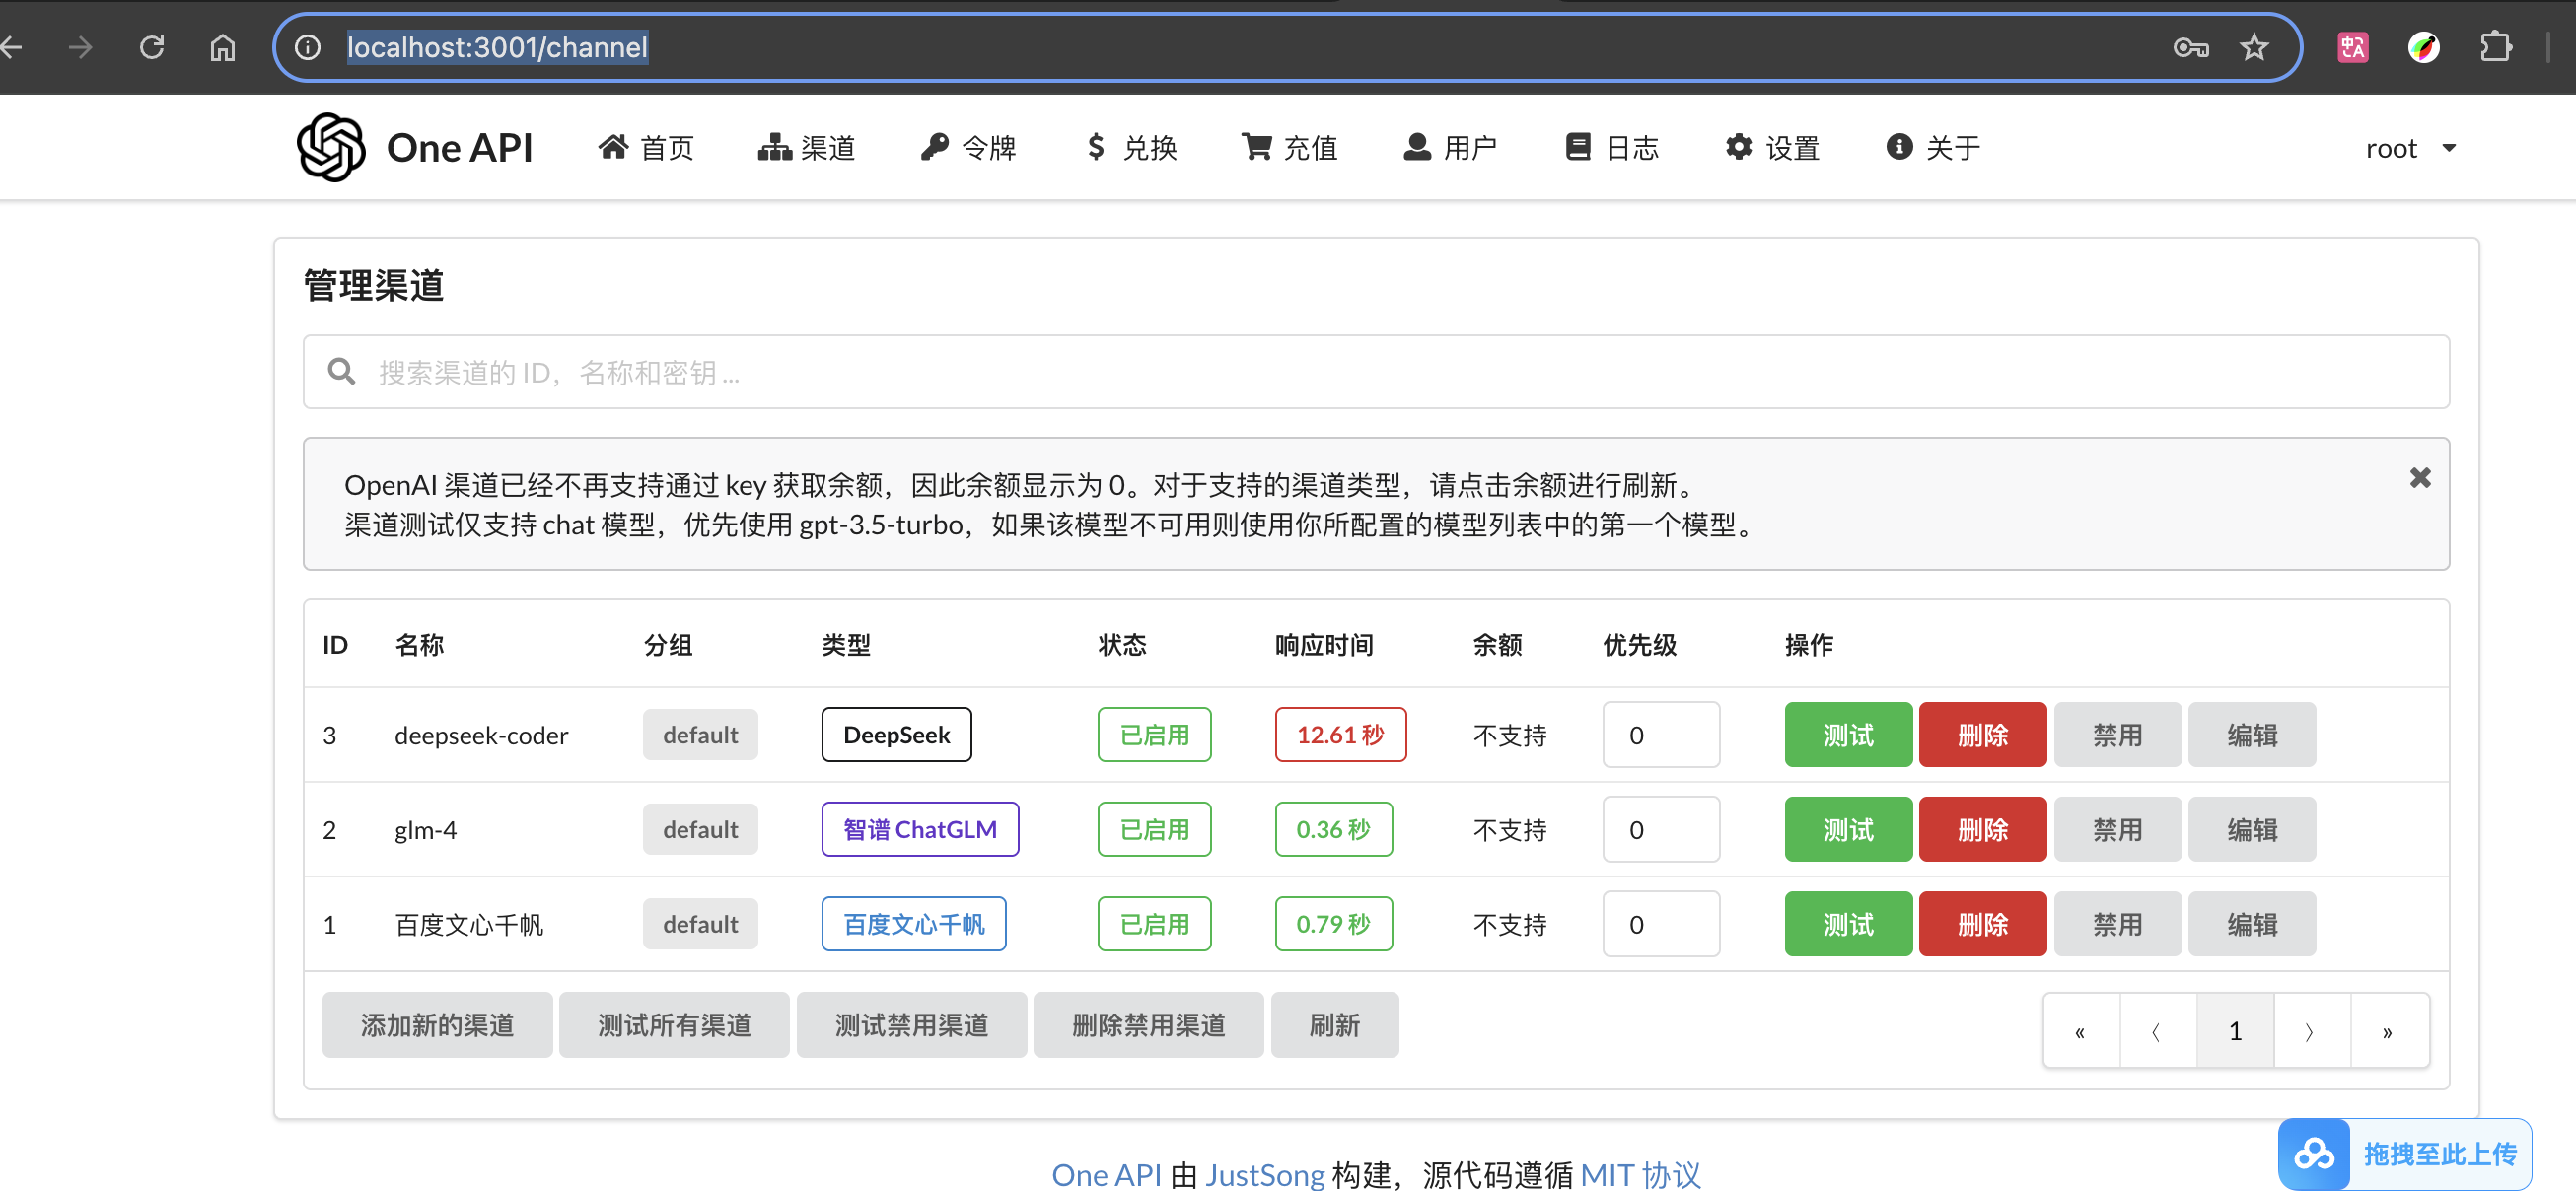Open the 设置 settings menu
The height and width of the screenshot is (1191, 2576).
point(1772,148)
